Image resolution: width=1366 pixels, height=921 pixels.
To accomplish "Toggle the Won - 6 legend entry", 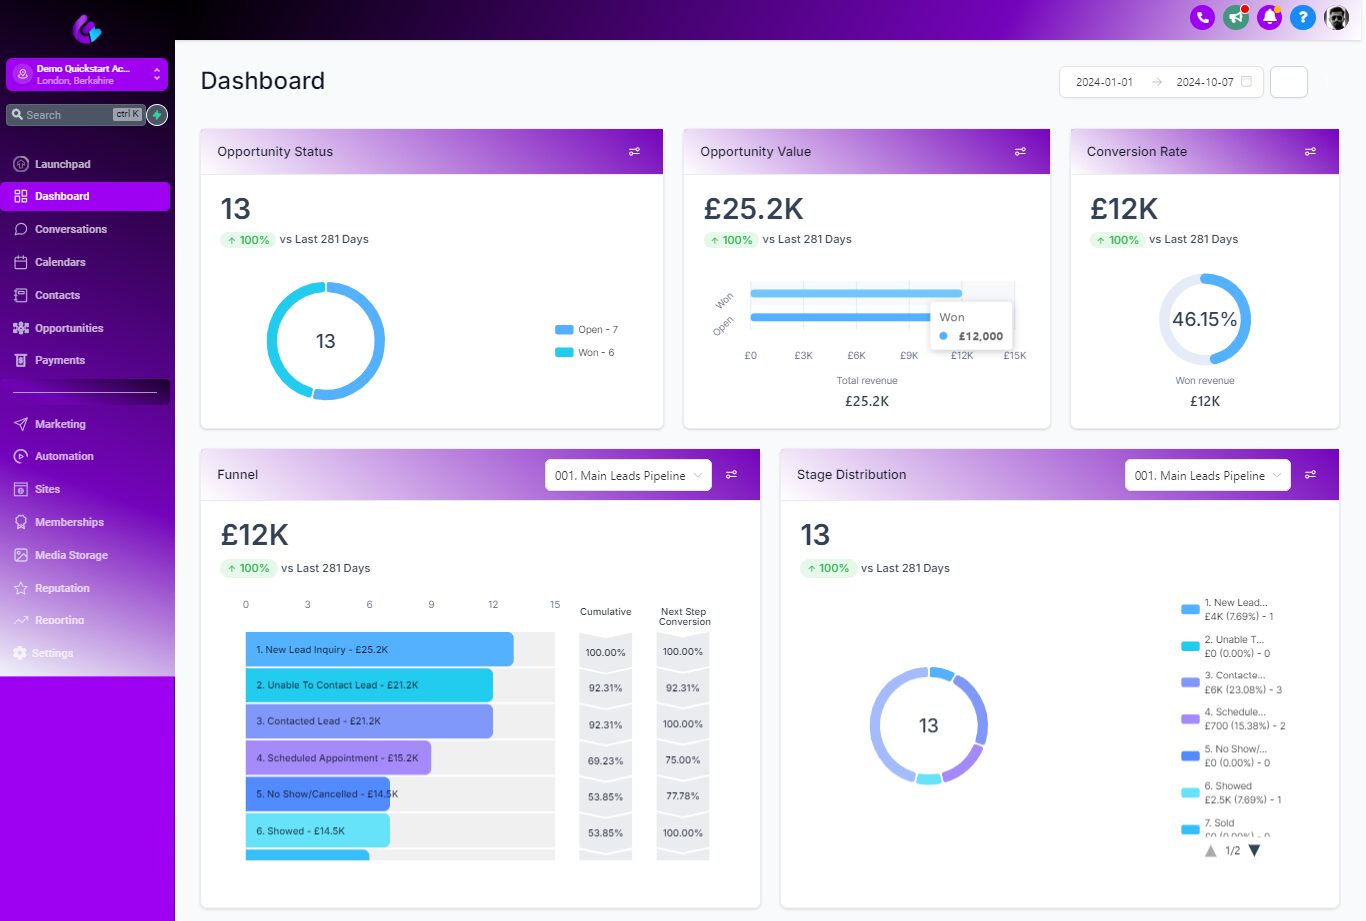I will [585, 353].
